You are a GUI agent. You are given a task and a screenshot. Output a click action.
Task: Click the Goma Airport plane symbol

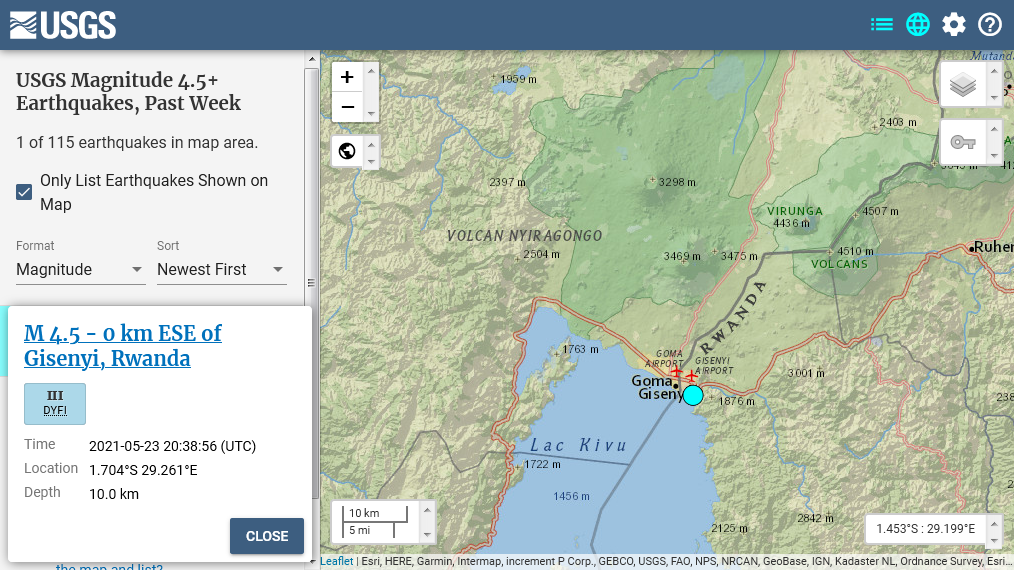click(x=676, y=372)
